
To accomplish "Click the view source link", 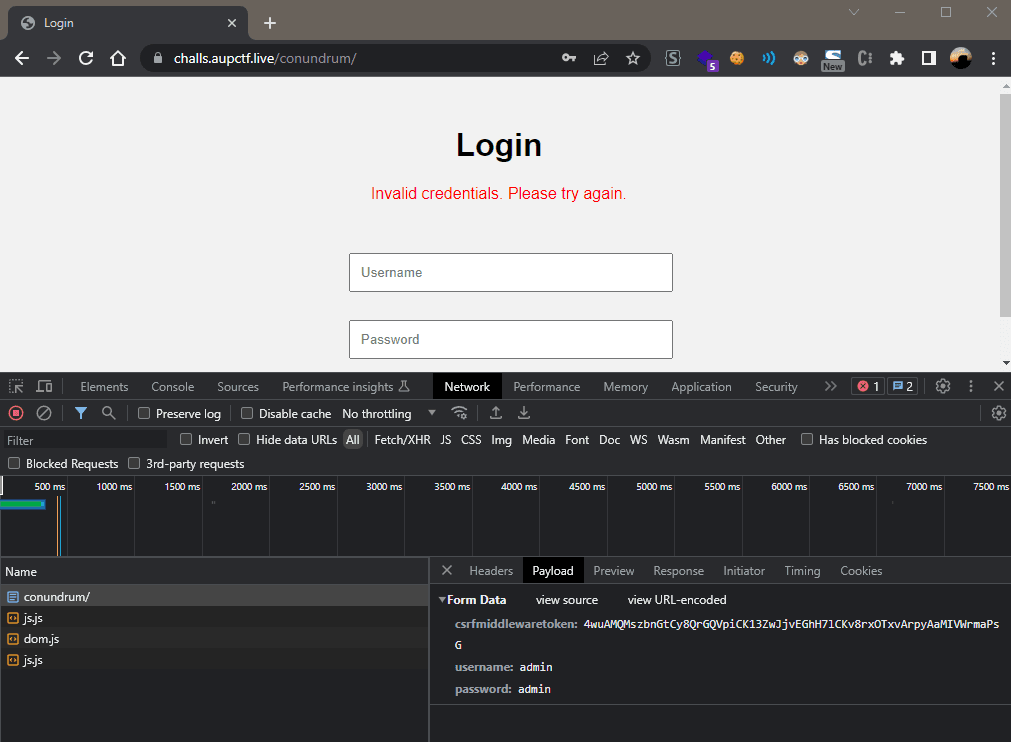I will point(566,599).
